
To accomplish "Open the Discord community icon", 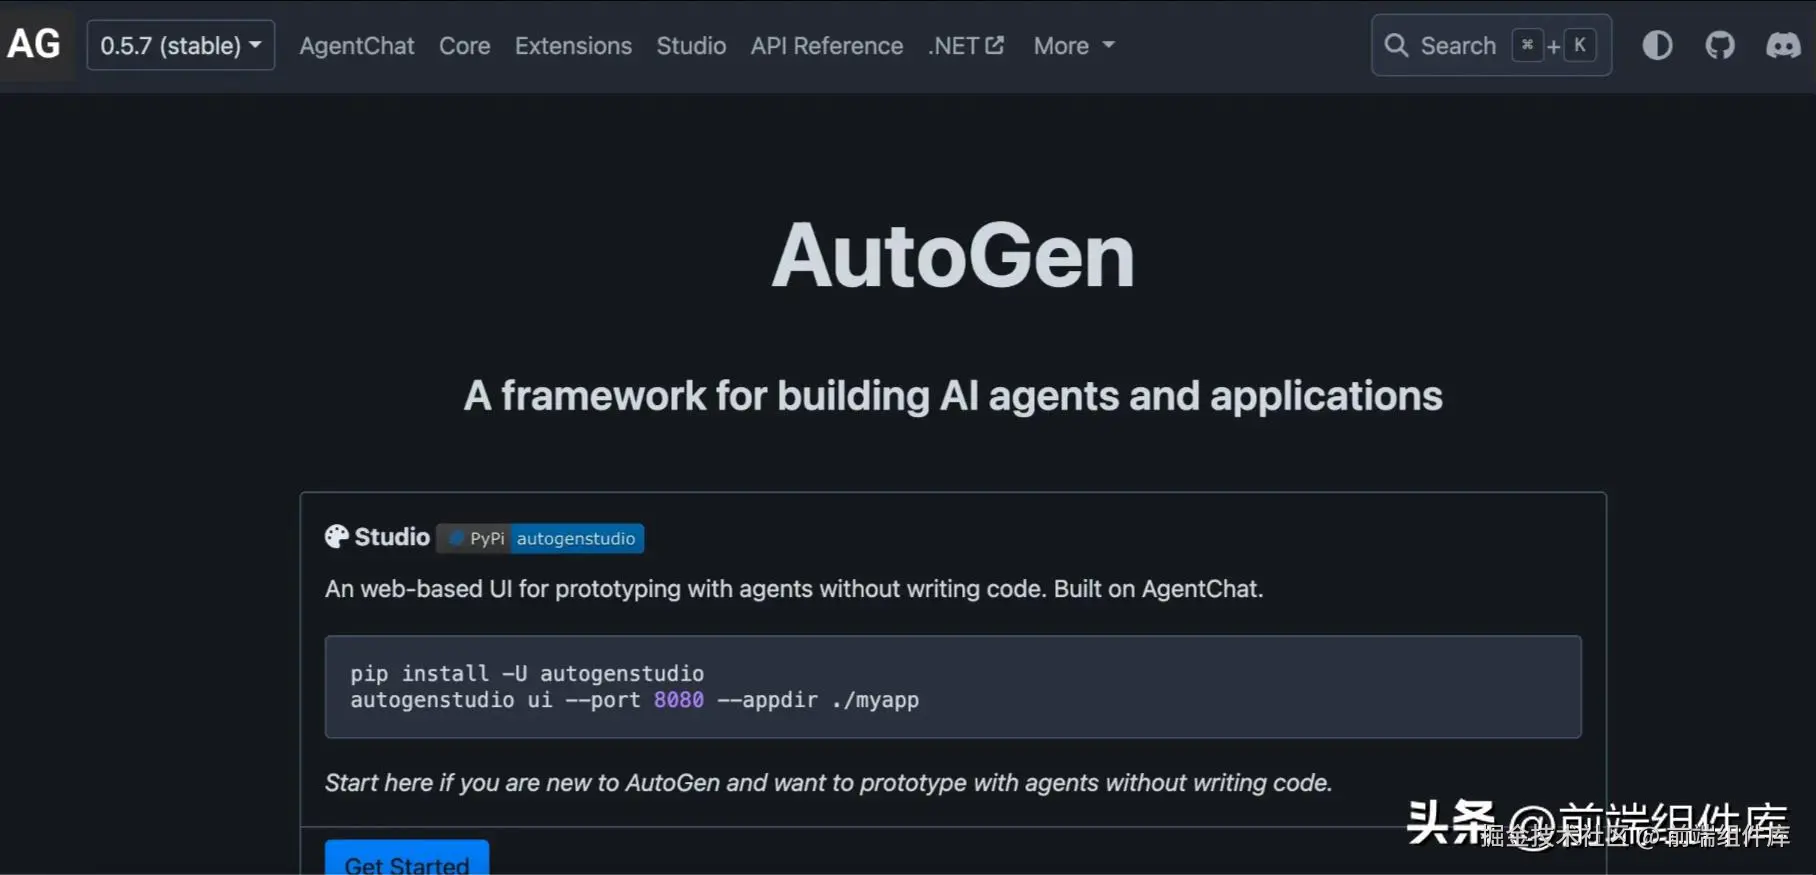I will [x=1783, y=45].
